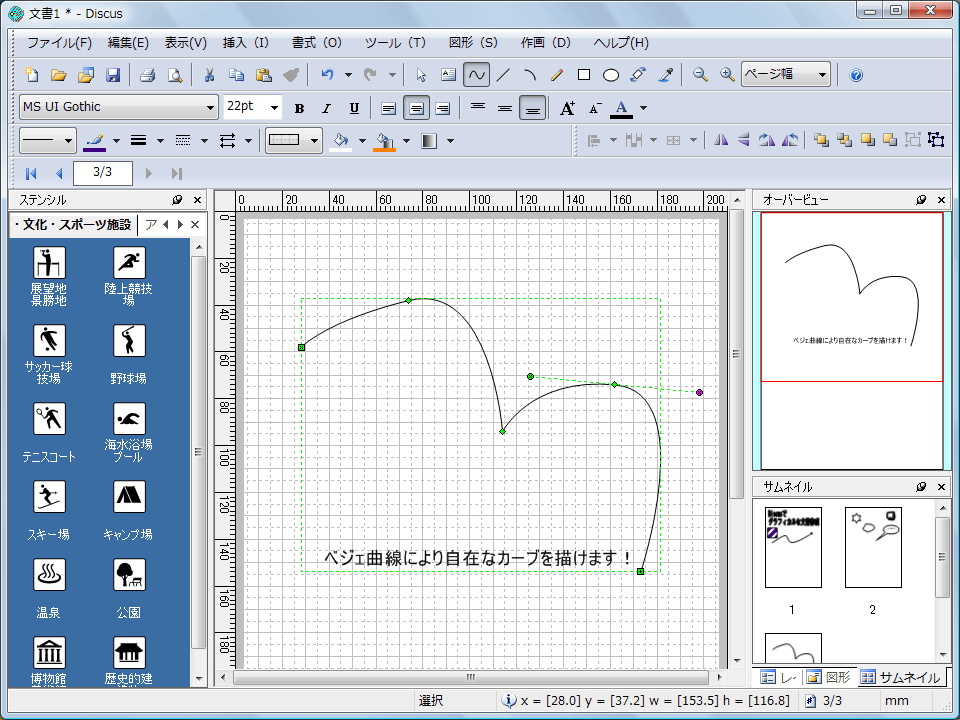
Task: Open help question mark icon
Action: click(x=856, y=75)
